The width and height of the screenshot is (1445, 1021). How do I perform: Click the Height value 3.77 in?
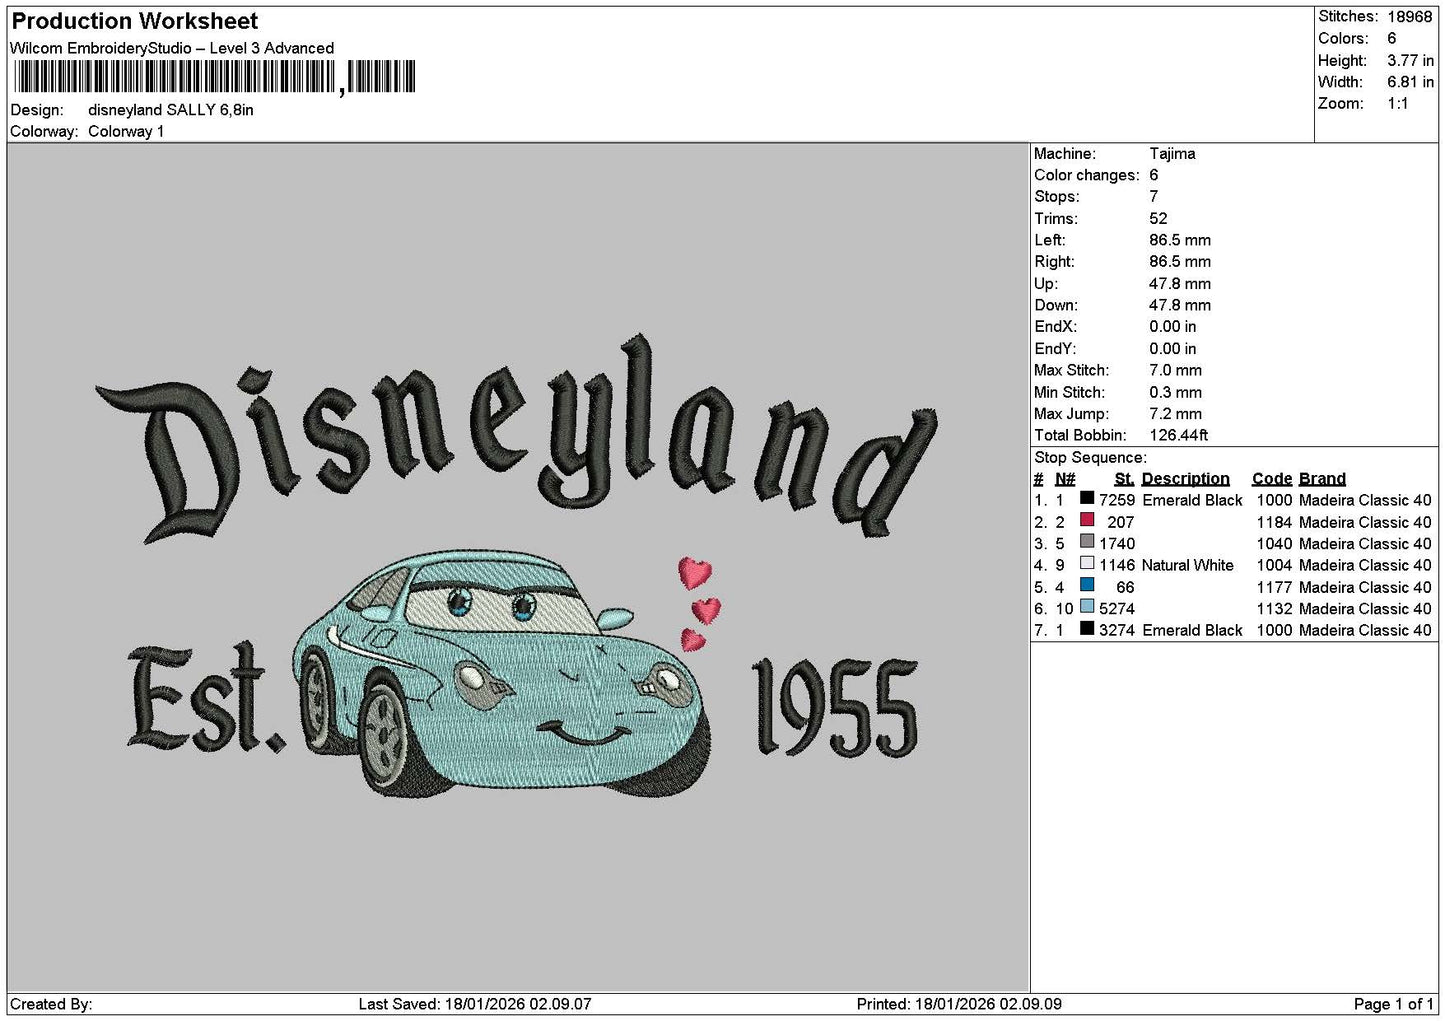tap(1410, 60)
